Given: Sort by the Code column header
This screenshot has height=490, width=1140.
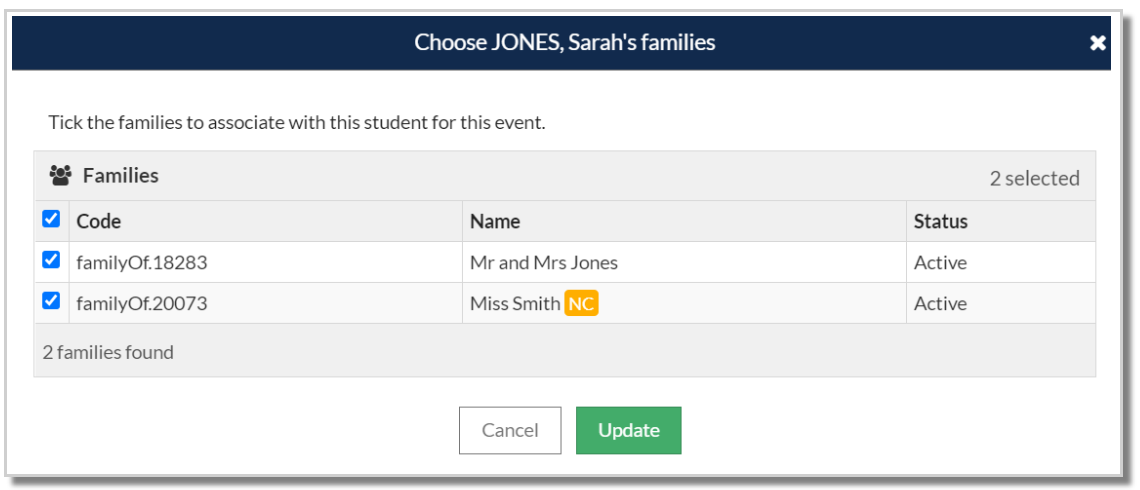Looking at the screenshot, I should [x=99, y=222].
